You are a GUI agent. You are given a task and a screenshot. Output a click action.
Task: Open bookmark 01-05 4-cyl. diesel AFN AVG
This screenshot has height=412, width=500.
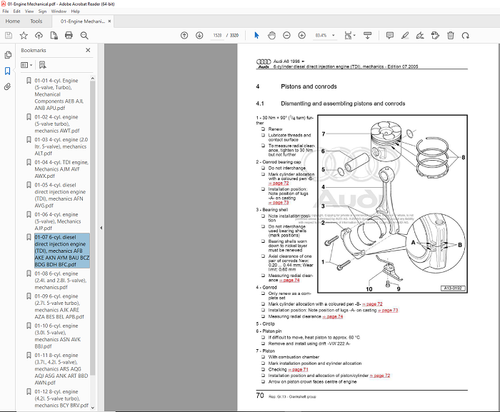pyautogui.click(x=60, y=195)
